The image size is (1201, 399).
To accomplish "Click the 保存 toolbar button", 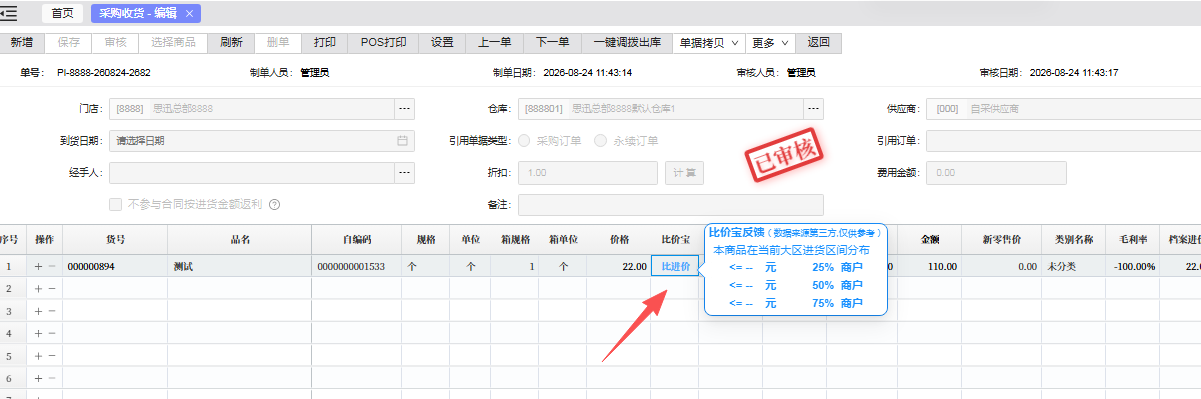I will coord(68,42).
